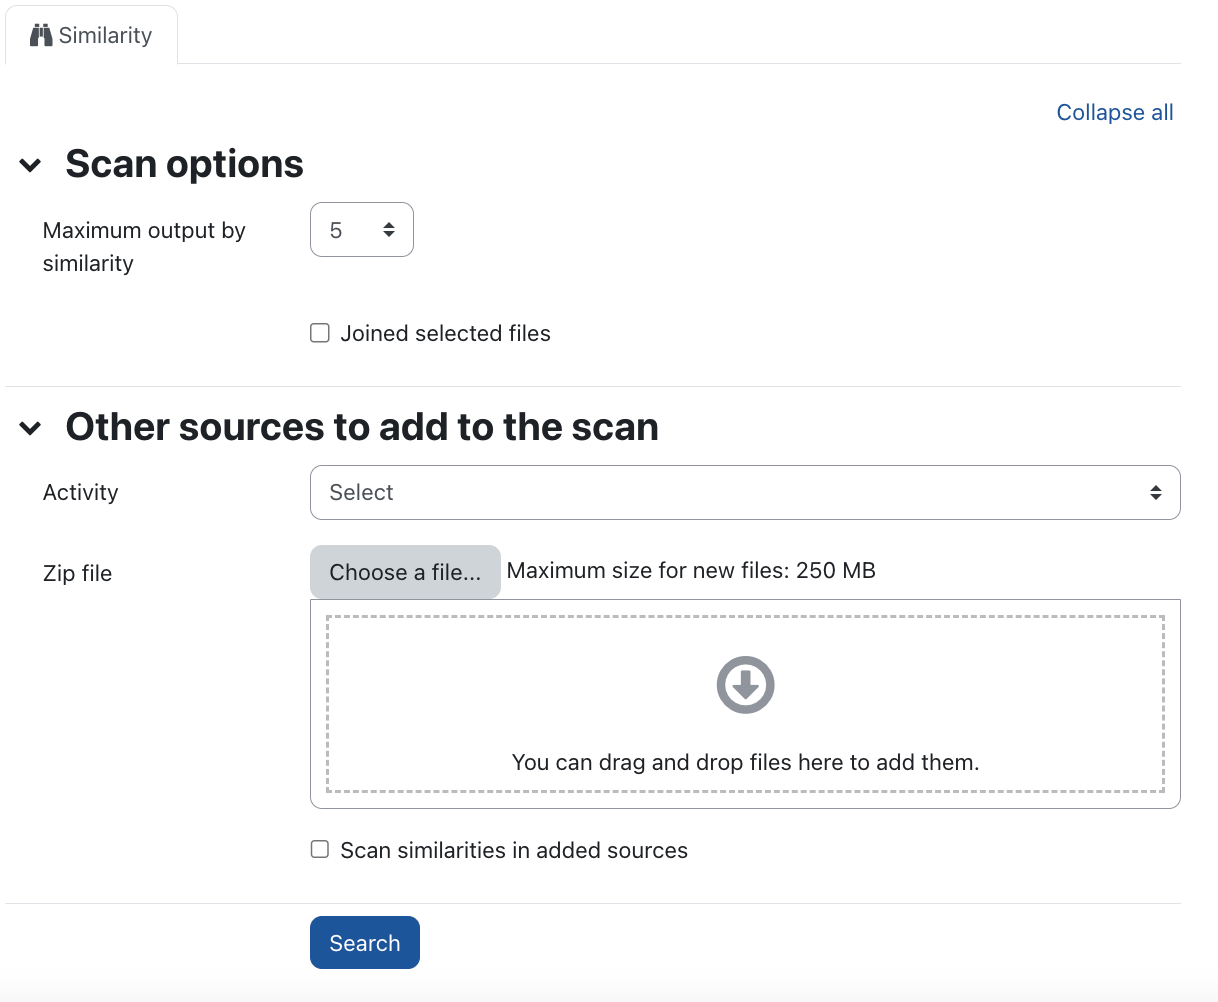
Task: Click the download arrow icon in the drop zone
Action: 745,685
